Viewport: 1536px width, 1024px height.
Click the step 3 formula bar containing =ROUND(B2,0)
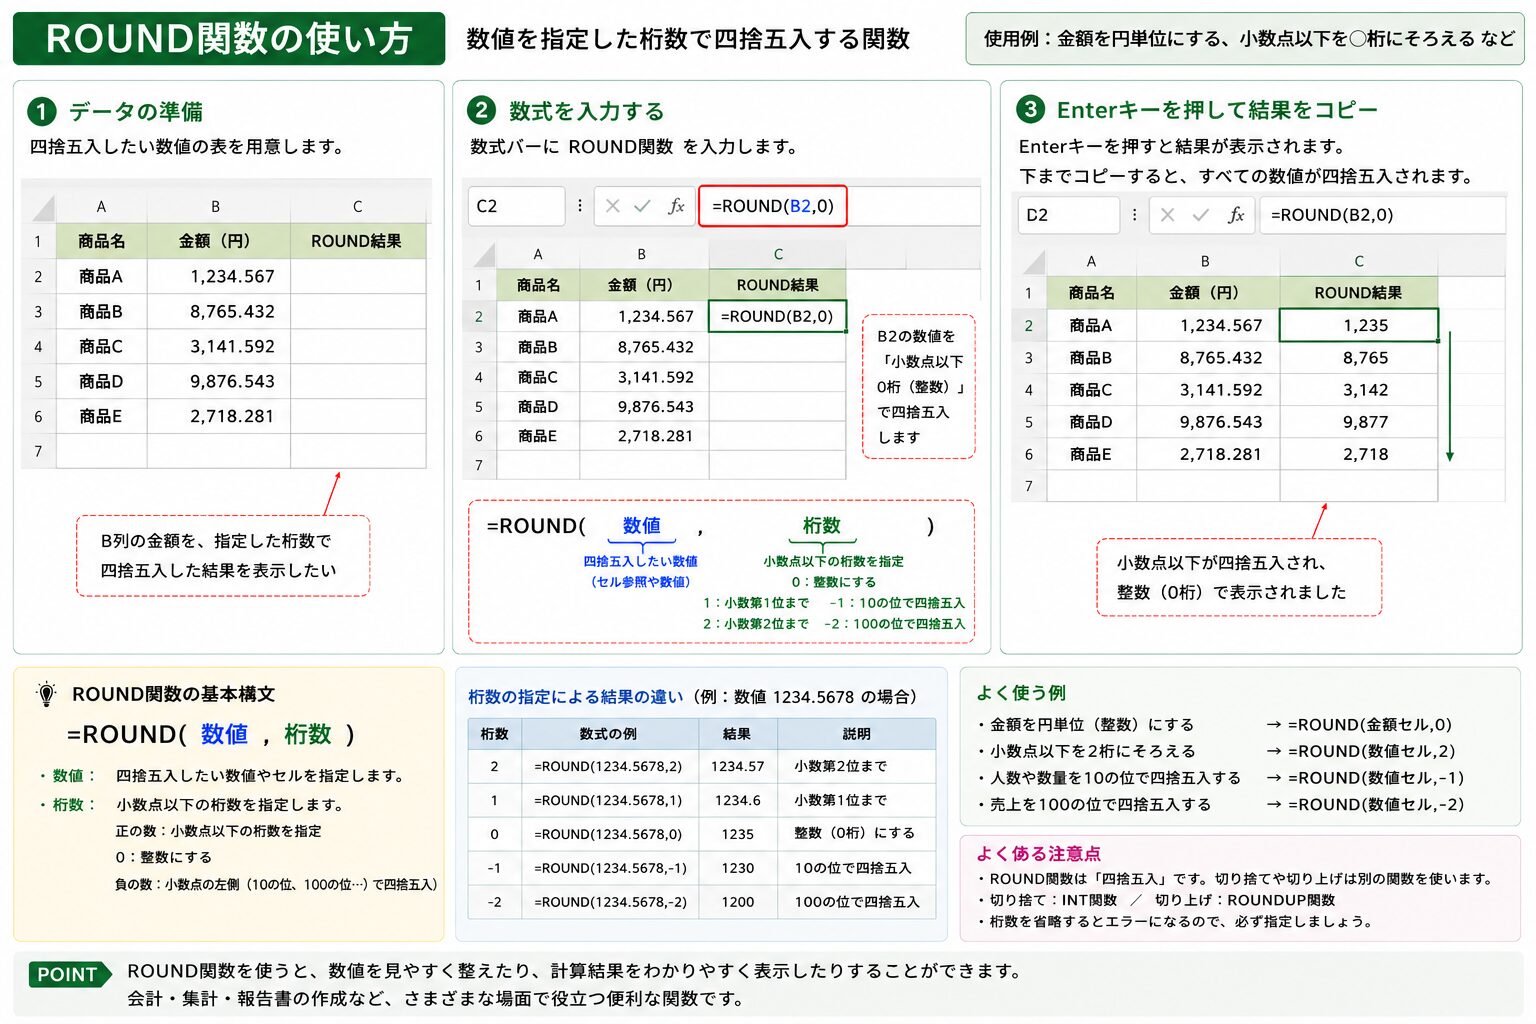tap(1382, 215)
